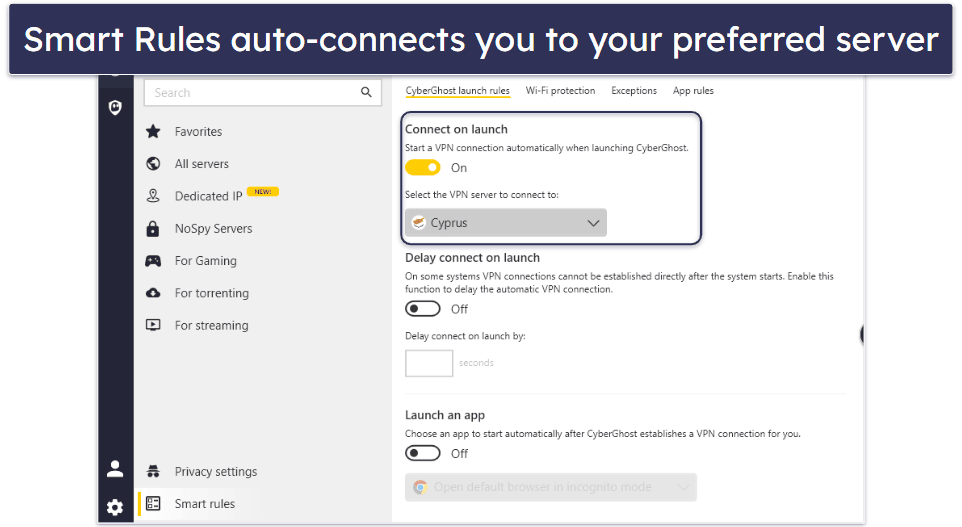Click the NoSpy Servers padlock icon
The image size is (962, 527).
coord(153,228)
